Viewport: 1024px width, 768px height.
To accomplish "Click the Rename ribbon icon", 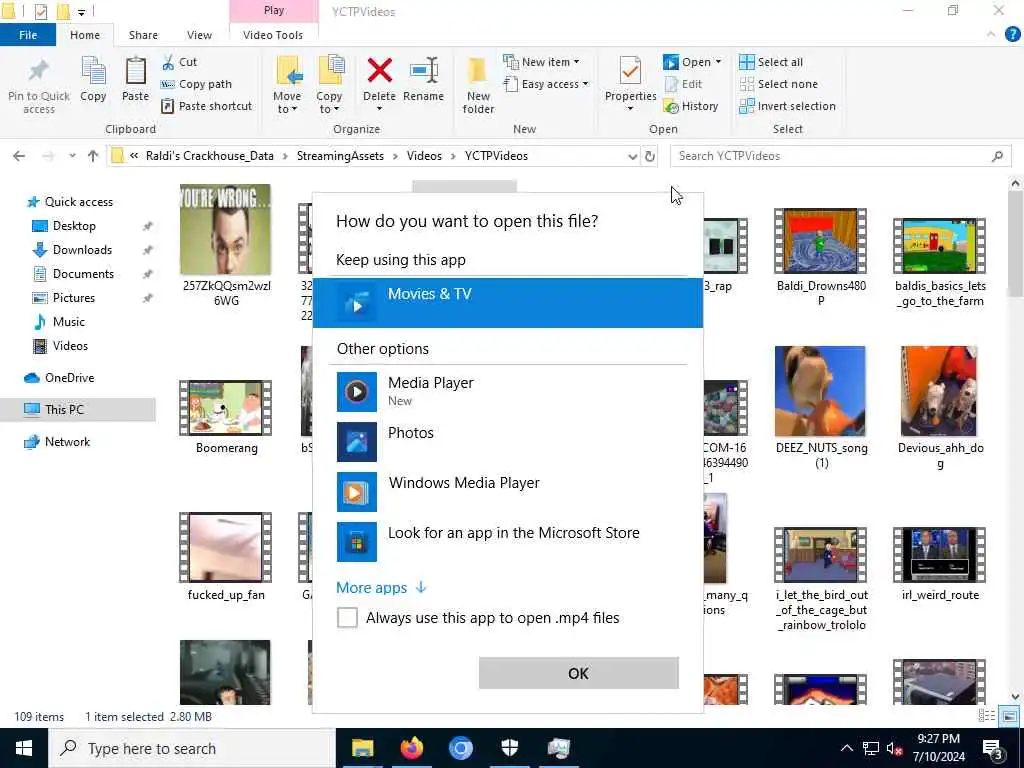I will [424, 71].
